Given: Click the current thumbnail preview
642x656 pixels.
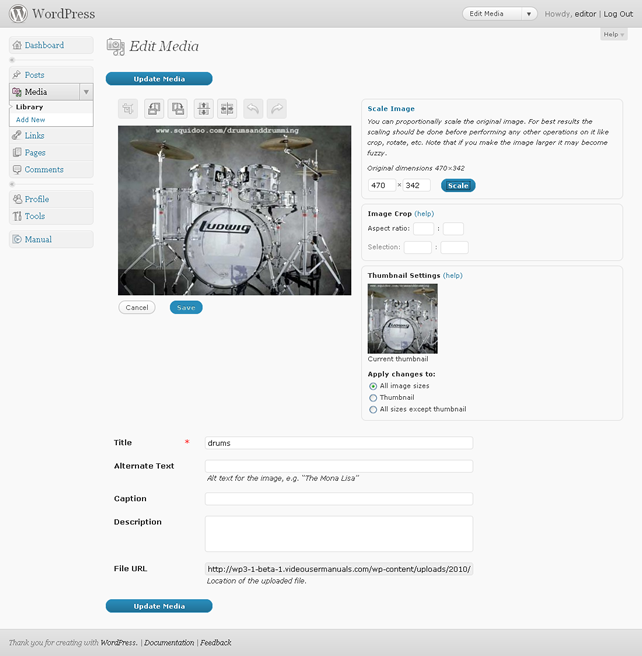Looking at the screenshot, I should click(403, 319).
